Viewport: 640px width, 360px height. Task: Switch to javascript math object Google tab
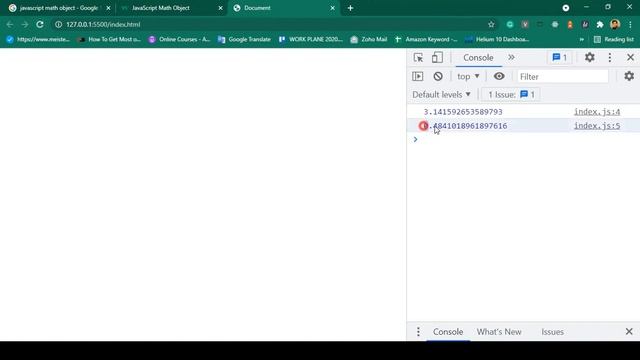point(58,8)
